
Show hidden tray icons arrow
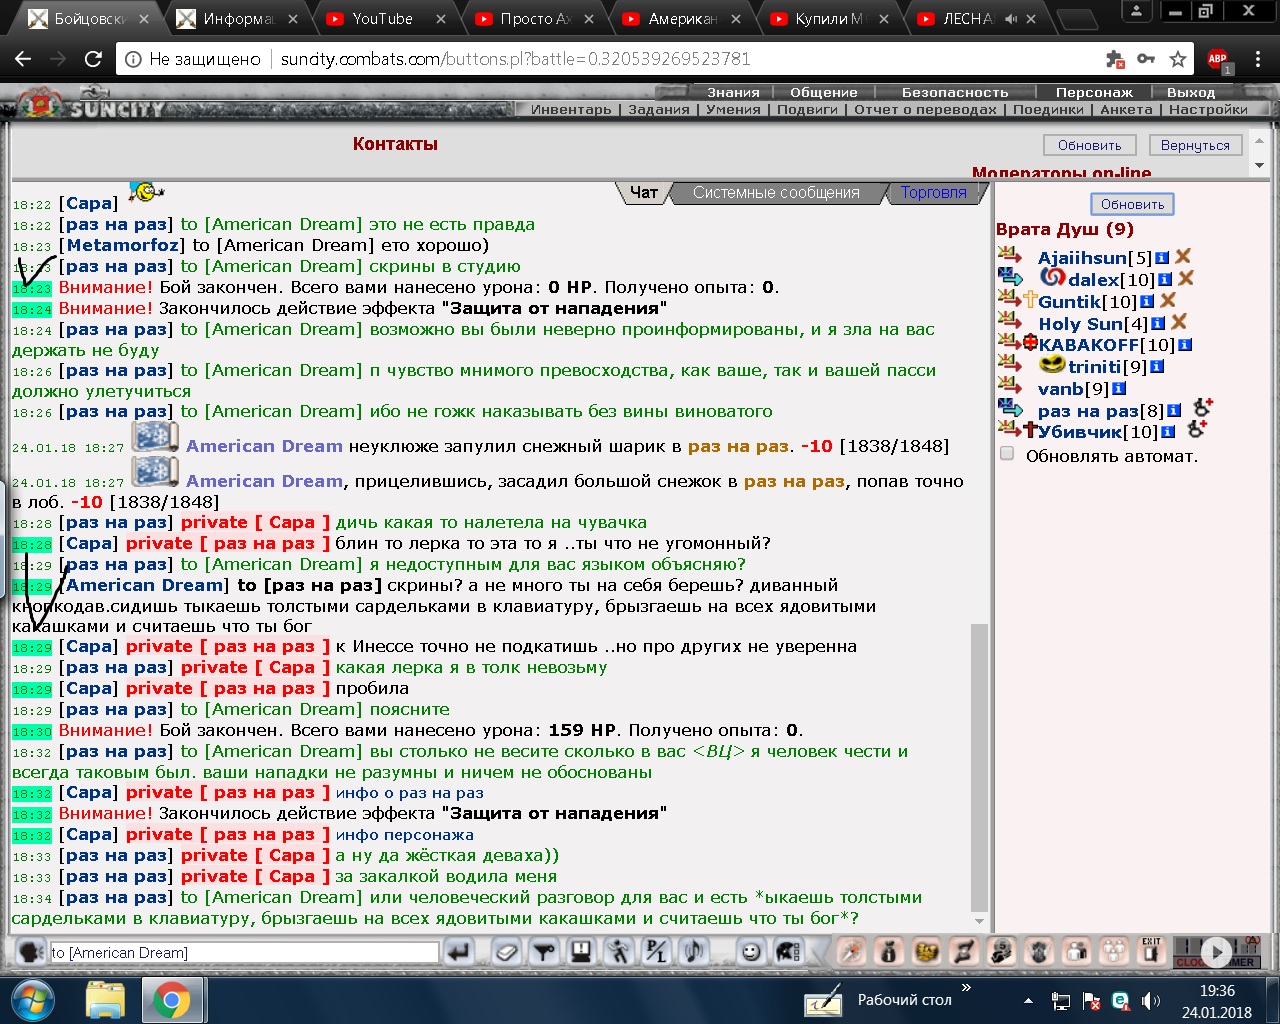1029,1000
